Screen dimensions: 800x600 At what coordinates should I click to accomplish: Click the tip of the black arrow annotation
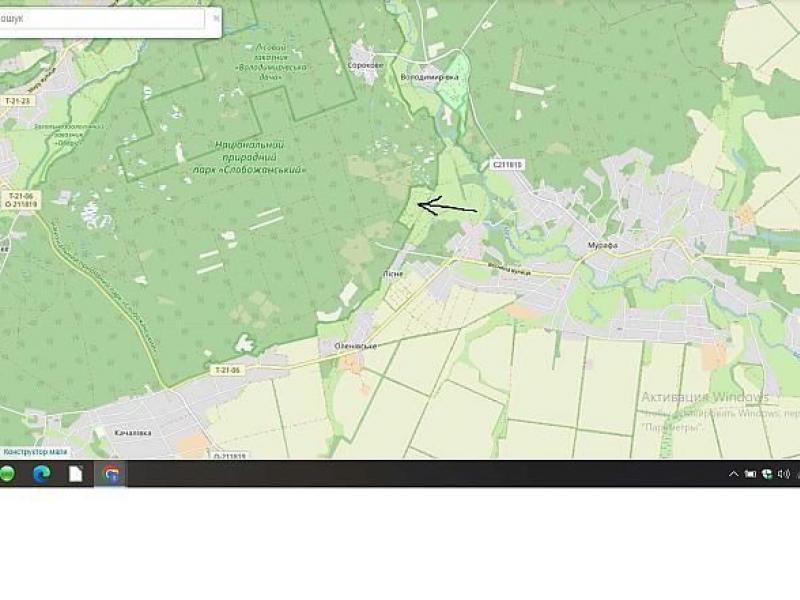click(419, 206)
